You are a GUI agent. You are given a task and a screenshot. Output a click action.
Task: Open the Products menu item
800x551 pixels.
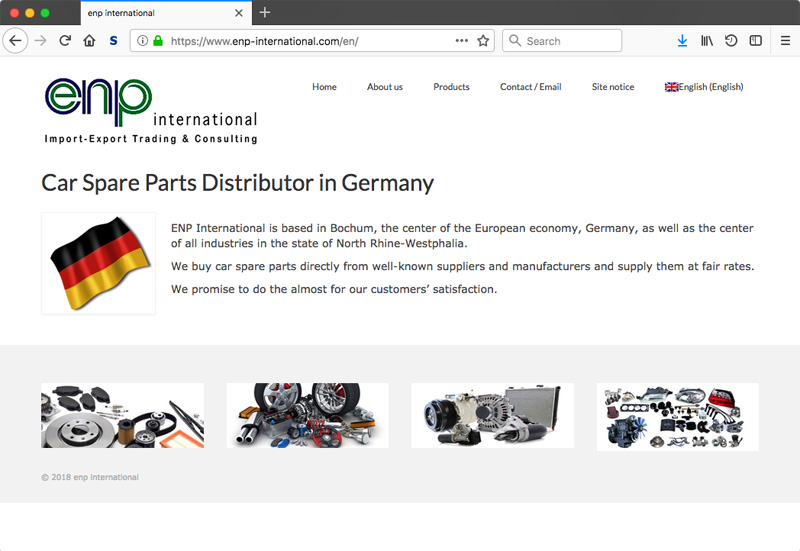pos(452,87)
